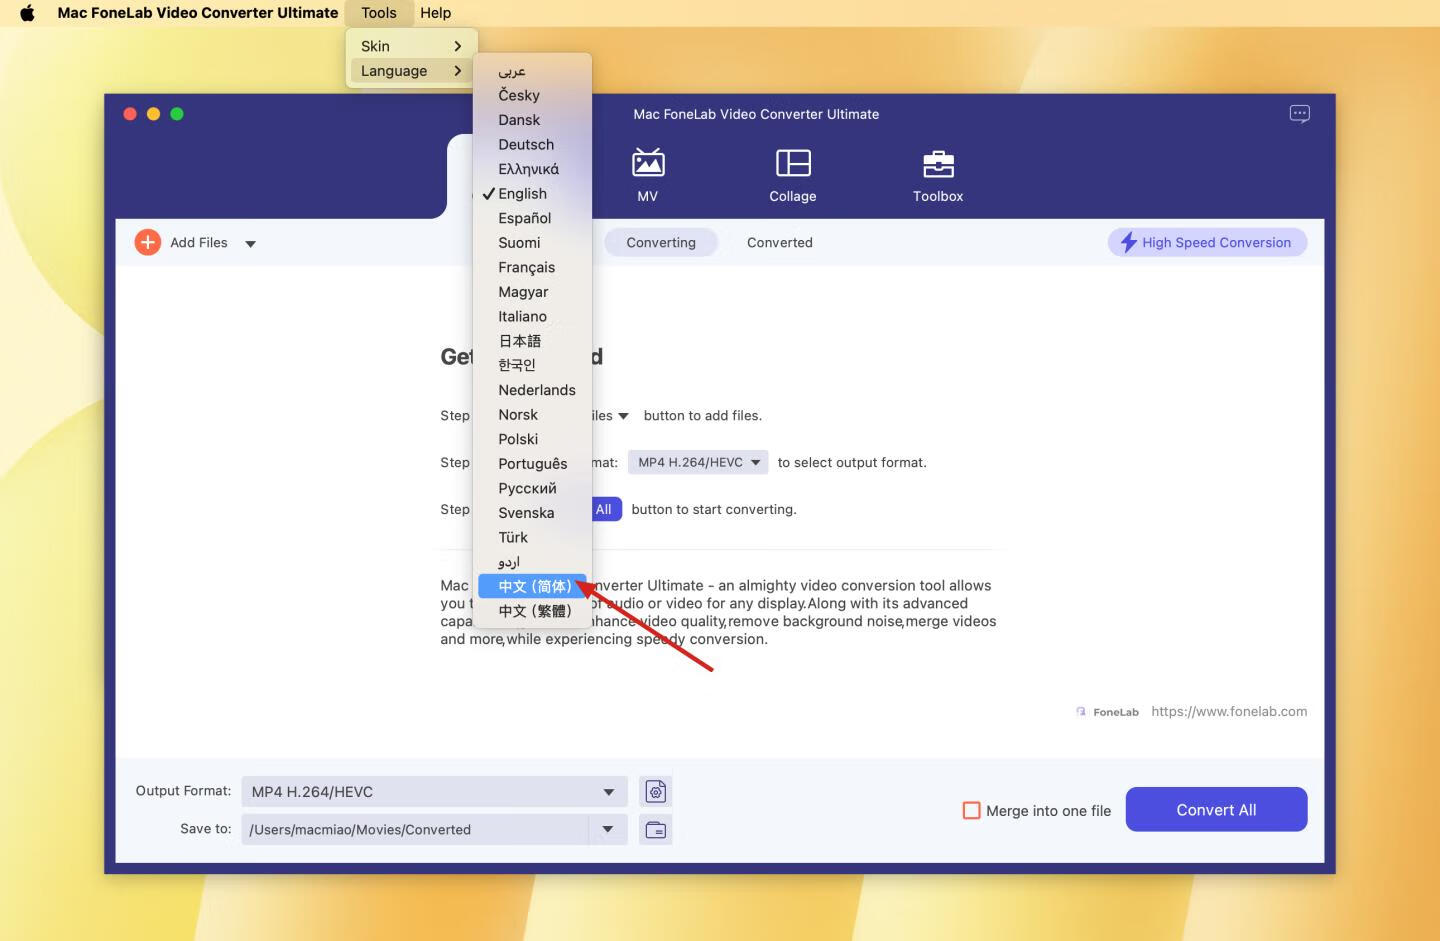Click the Convert All button

click(1216, 809)
